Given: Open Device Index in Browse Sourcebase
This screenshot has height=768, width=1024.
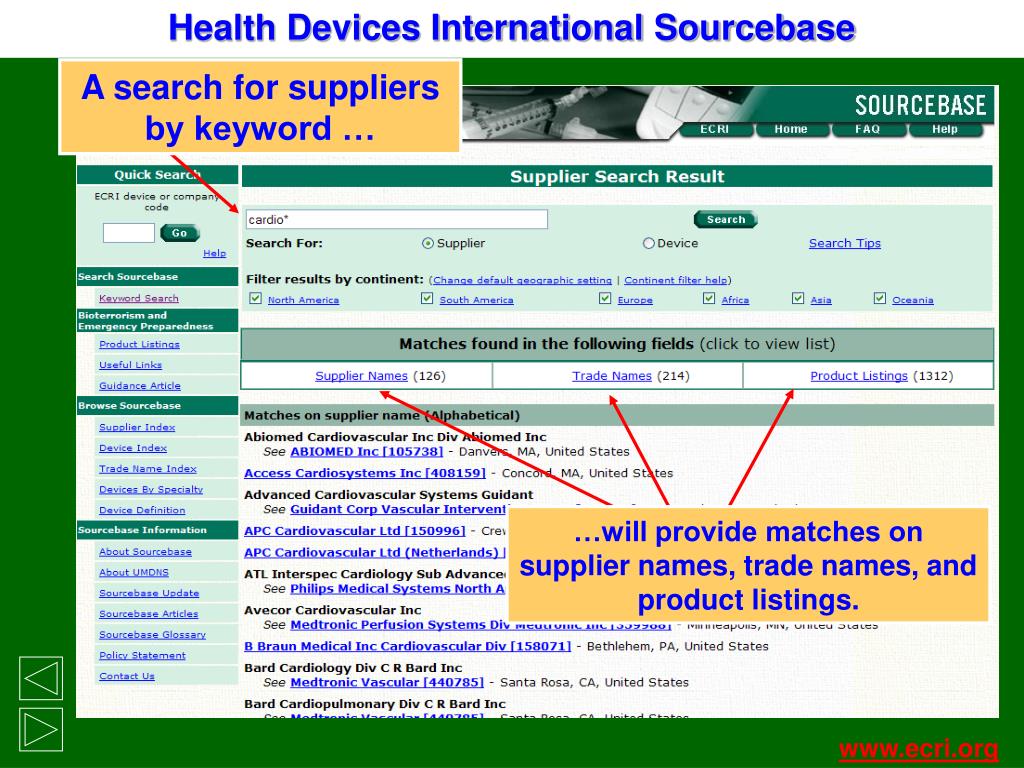Looking at the screenshot, I should click(x=133, y=448).
